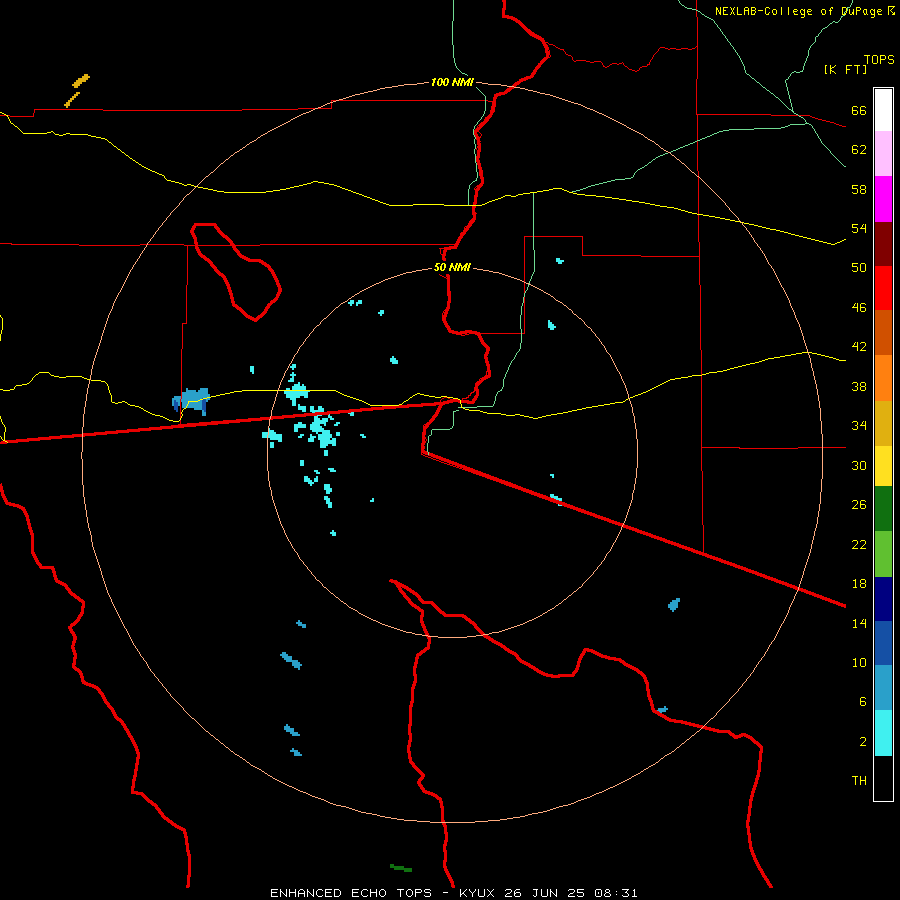
Task: Click legend value 22
Action: (x=859, y=544)
